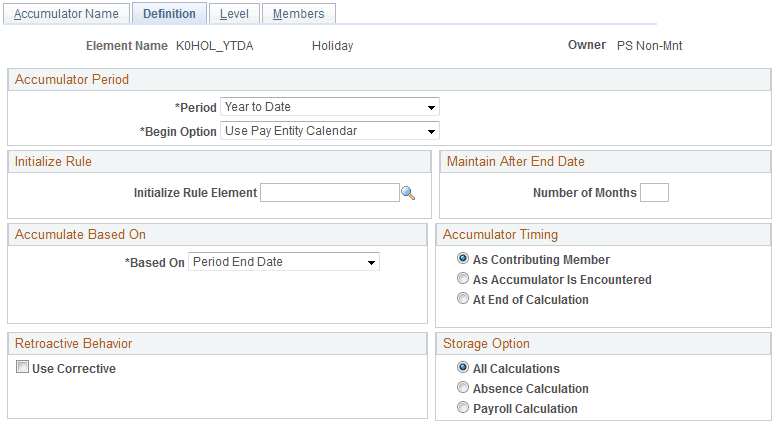Image resolution: width=775 pixels, height=424 pixels.
Task: Open the Level tab
Action: [x=235, y=14]
